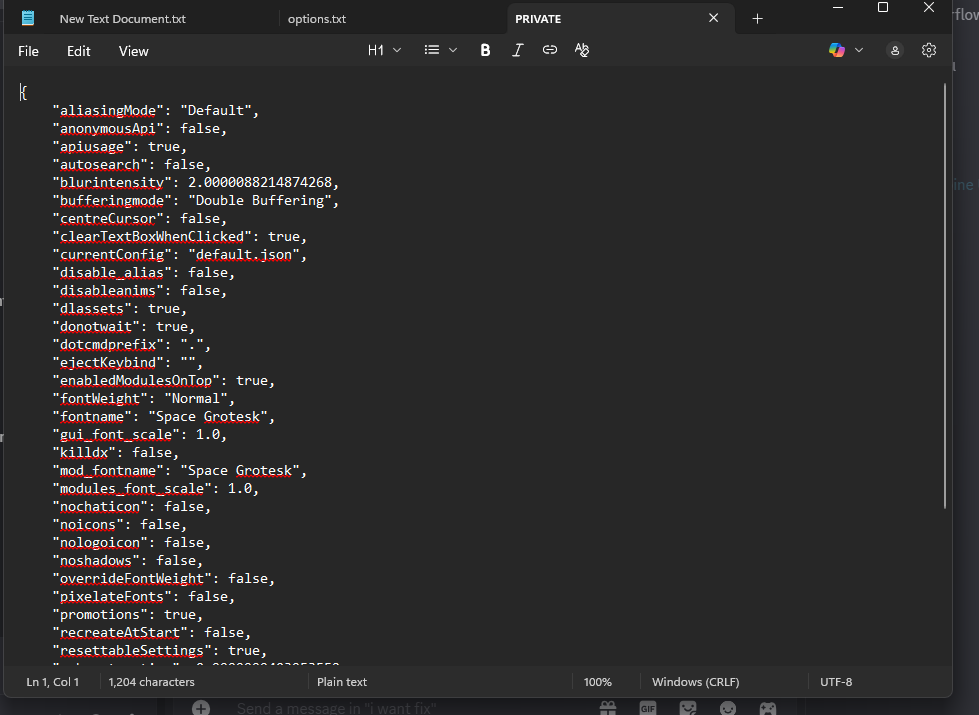Click the blurintensity value 2.0000088214874268
979x715 pixels.
(260, 182)
